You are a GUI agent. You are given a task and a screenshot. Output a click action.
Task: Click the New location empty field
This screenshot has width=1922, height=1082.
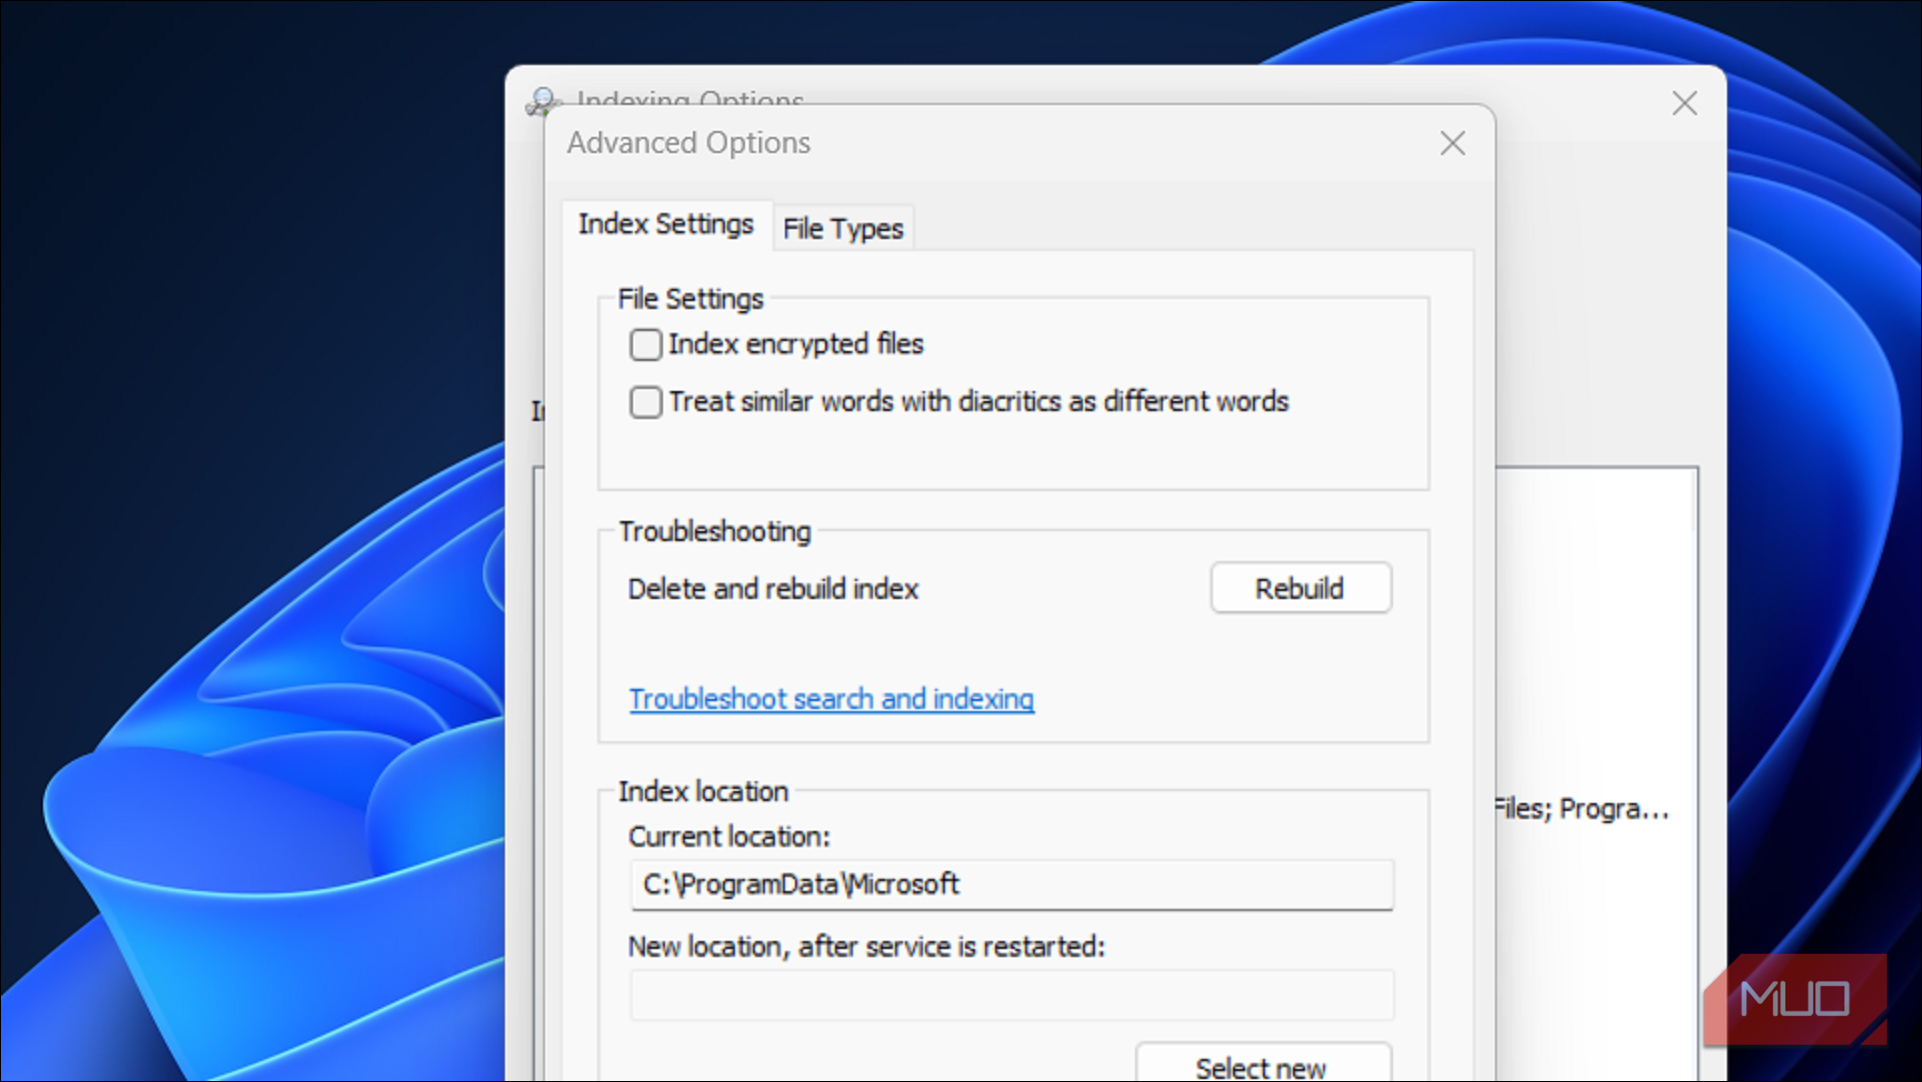[x=1011, y=995]
